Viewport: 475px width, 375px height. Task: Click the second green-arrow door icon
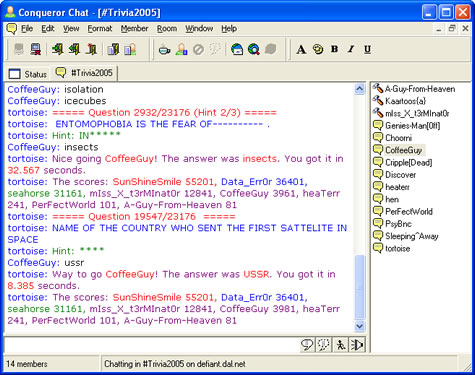click(74, 49)
